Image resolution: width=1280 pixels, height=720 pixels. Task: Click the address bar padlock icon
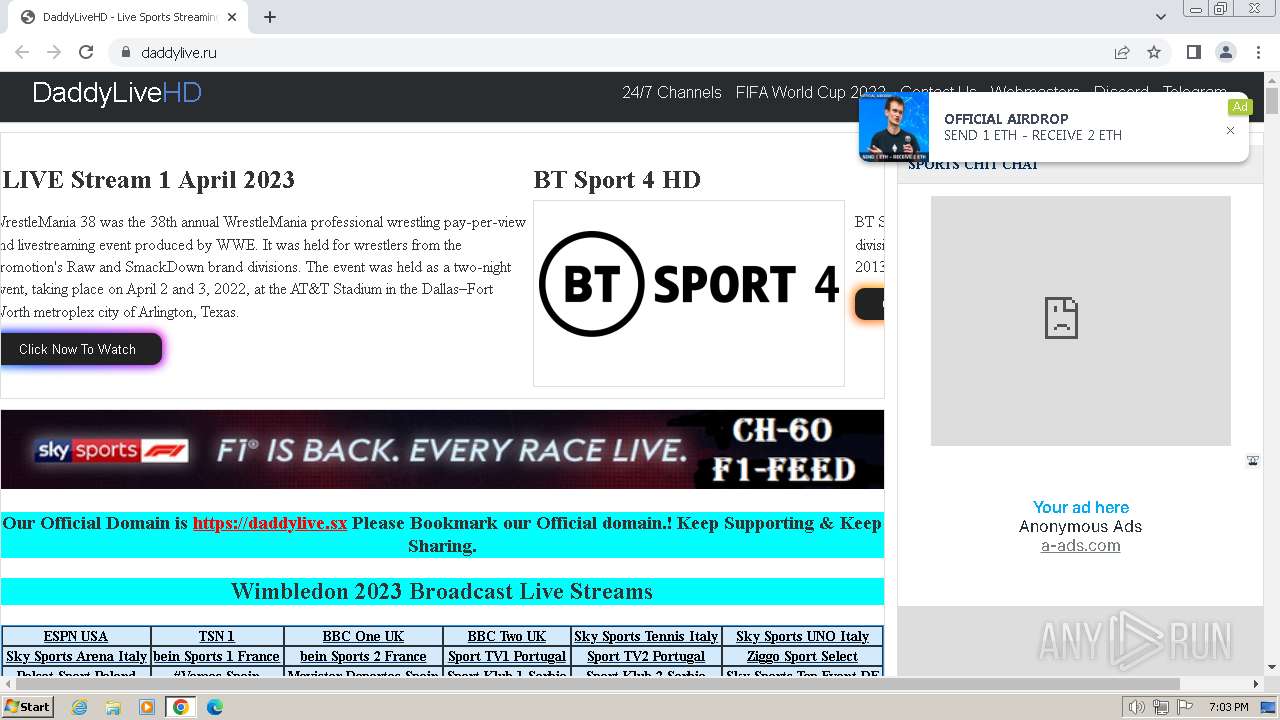click(x=125, y=52)
